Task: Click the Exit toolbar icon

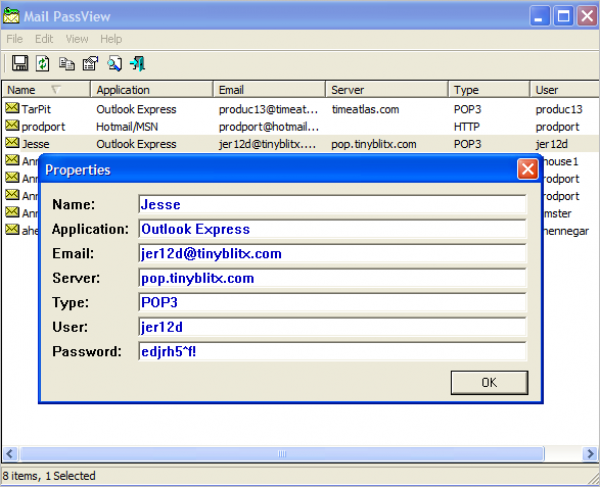Action: point(137,64)
